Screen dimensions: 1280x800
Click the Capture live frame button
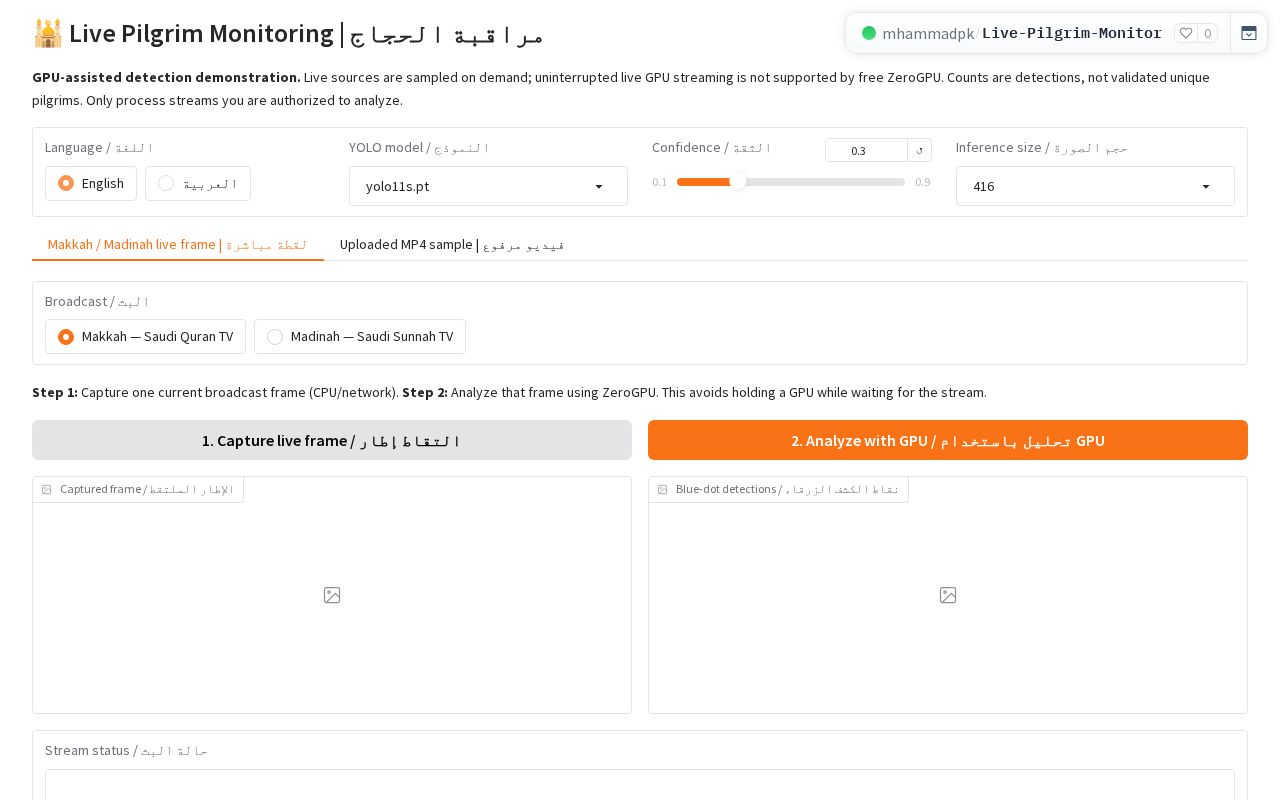(332, 440)
